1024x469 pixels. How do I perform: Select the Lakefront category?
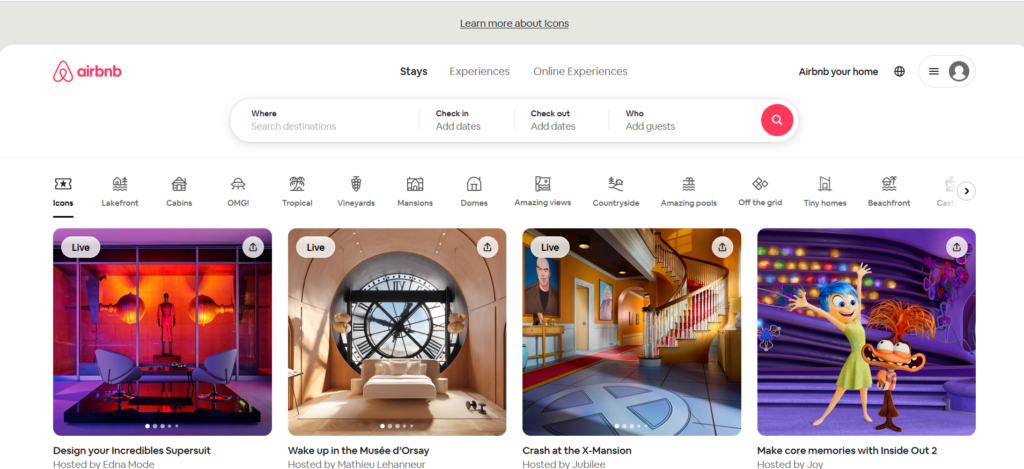click(x=120, y=192)
